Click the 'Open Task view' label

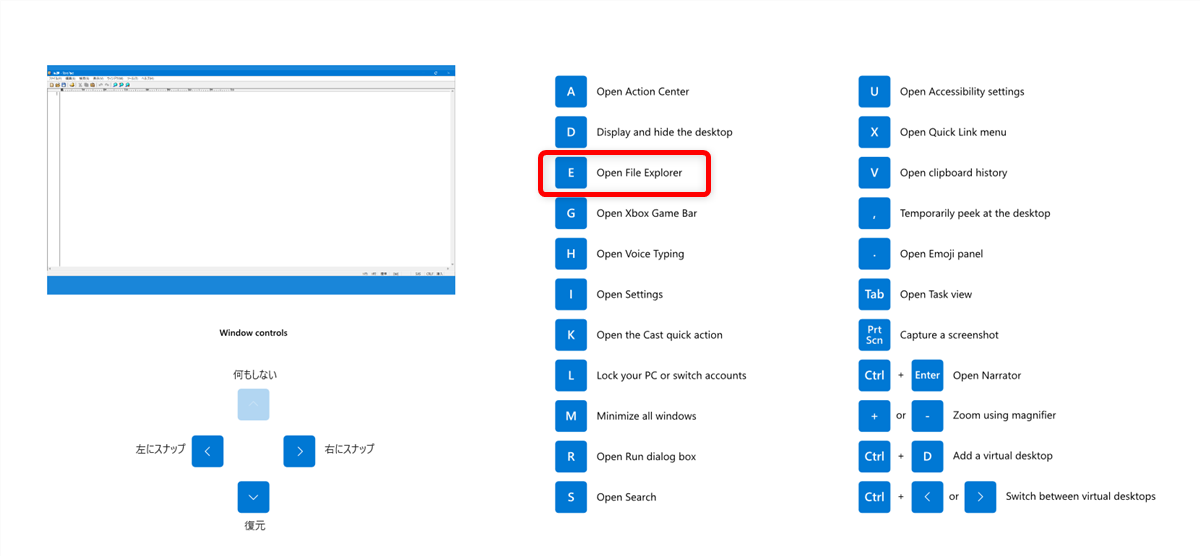coord(936,295)
